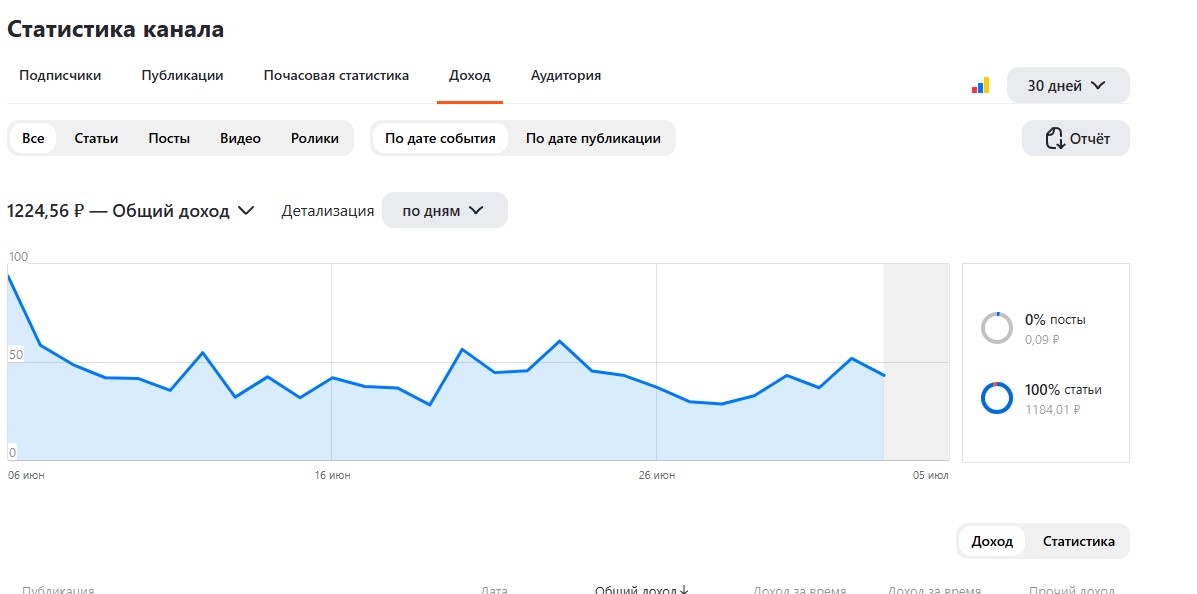Click the 16 июн axis label
1197x594 pixels.
coord(333,476)
